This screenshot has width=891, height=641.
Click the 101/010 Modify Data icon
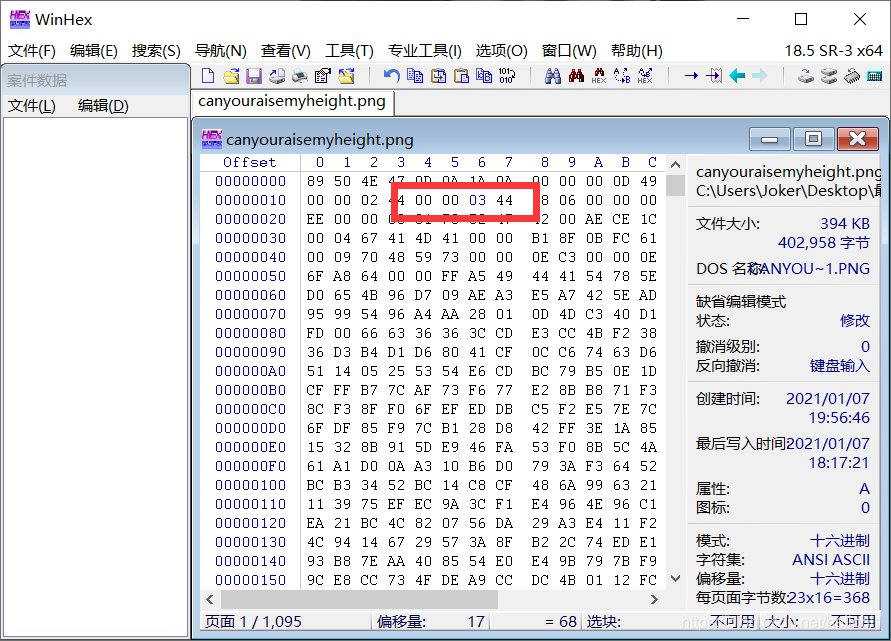coord(507,76)
